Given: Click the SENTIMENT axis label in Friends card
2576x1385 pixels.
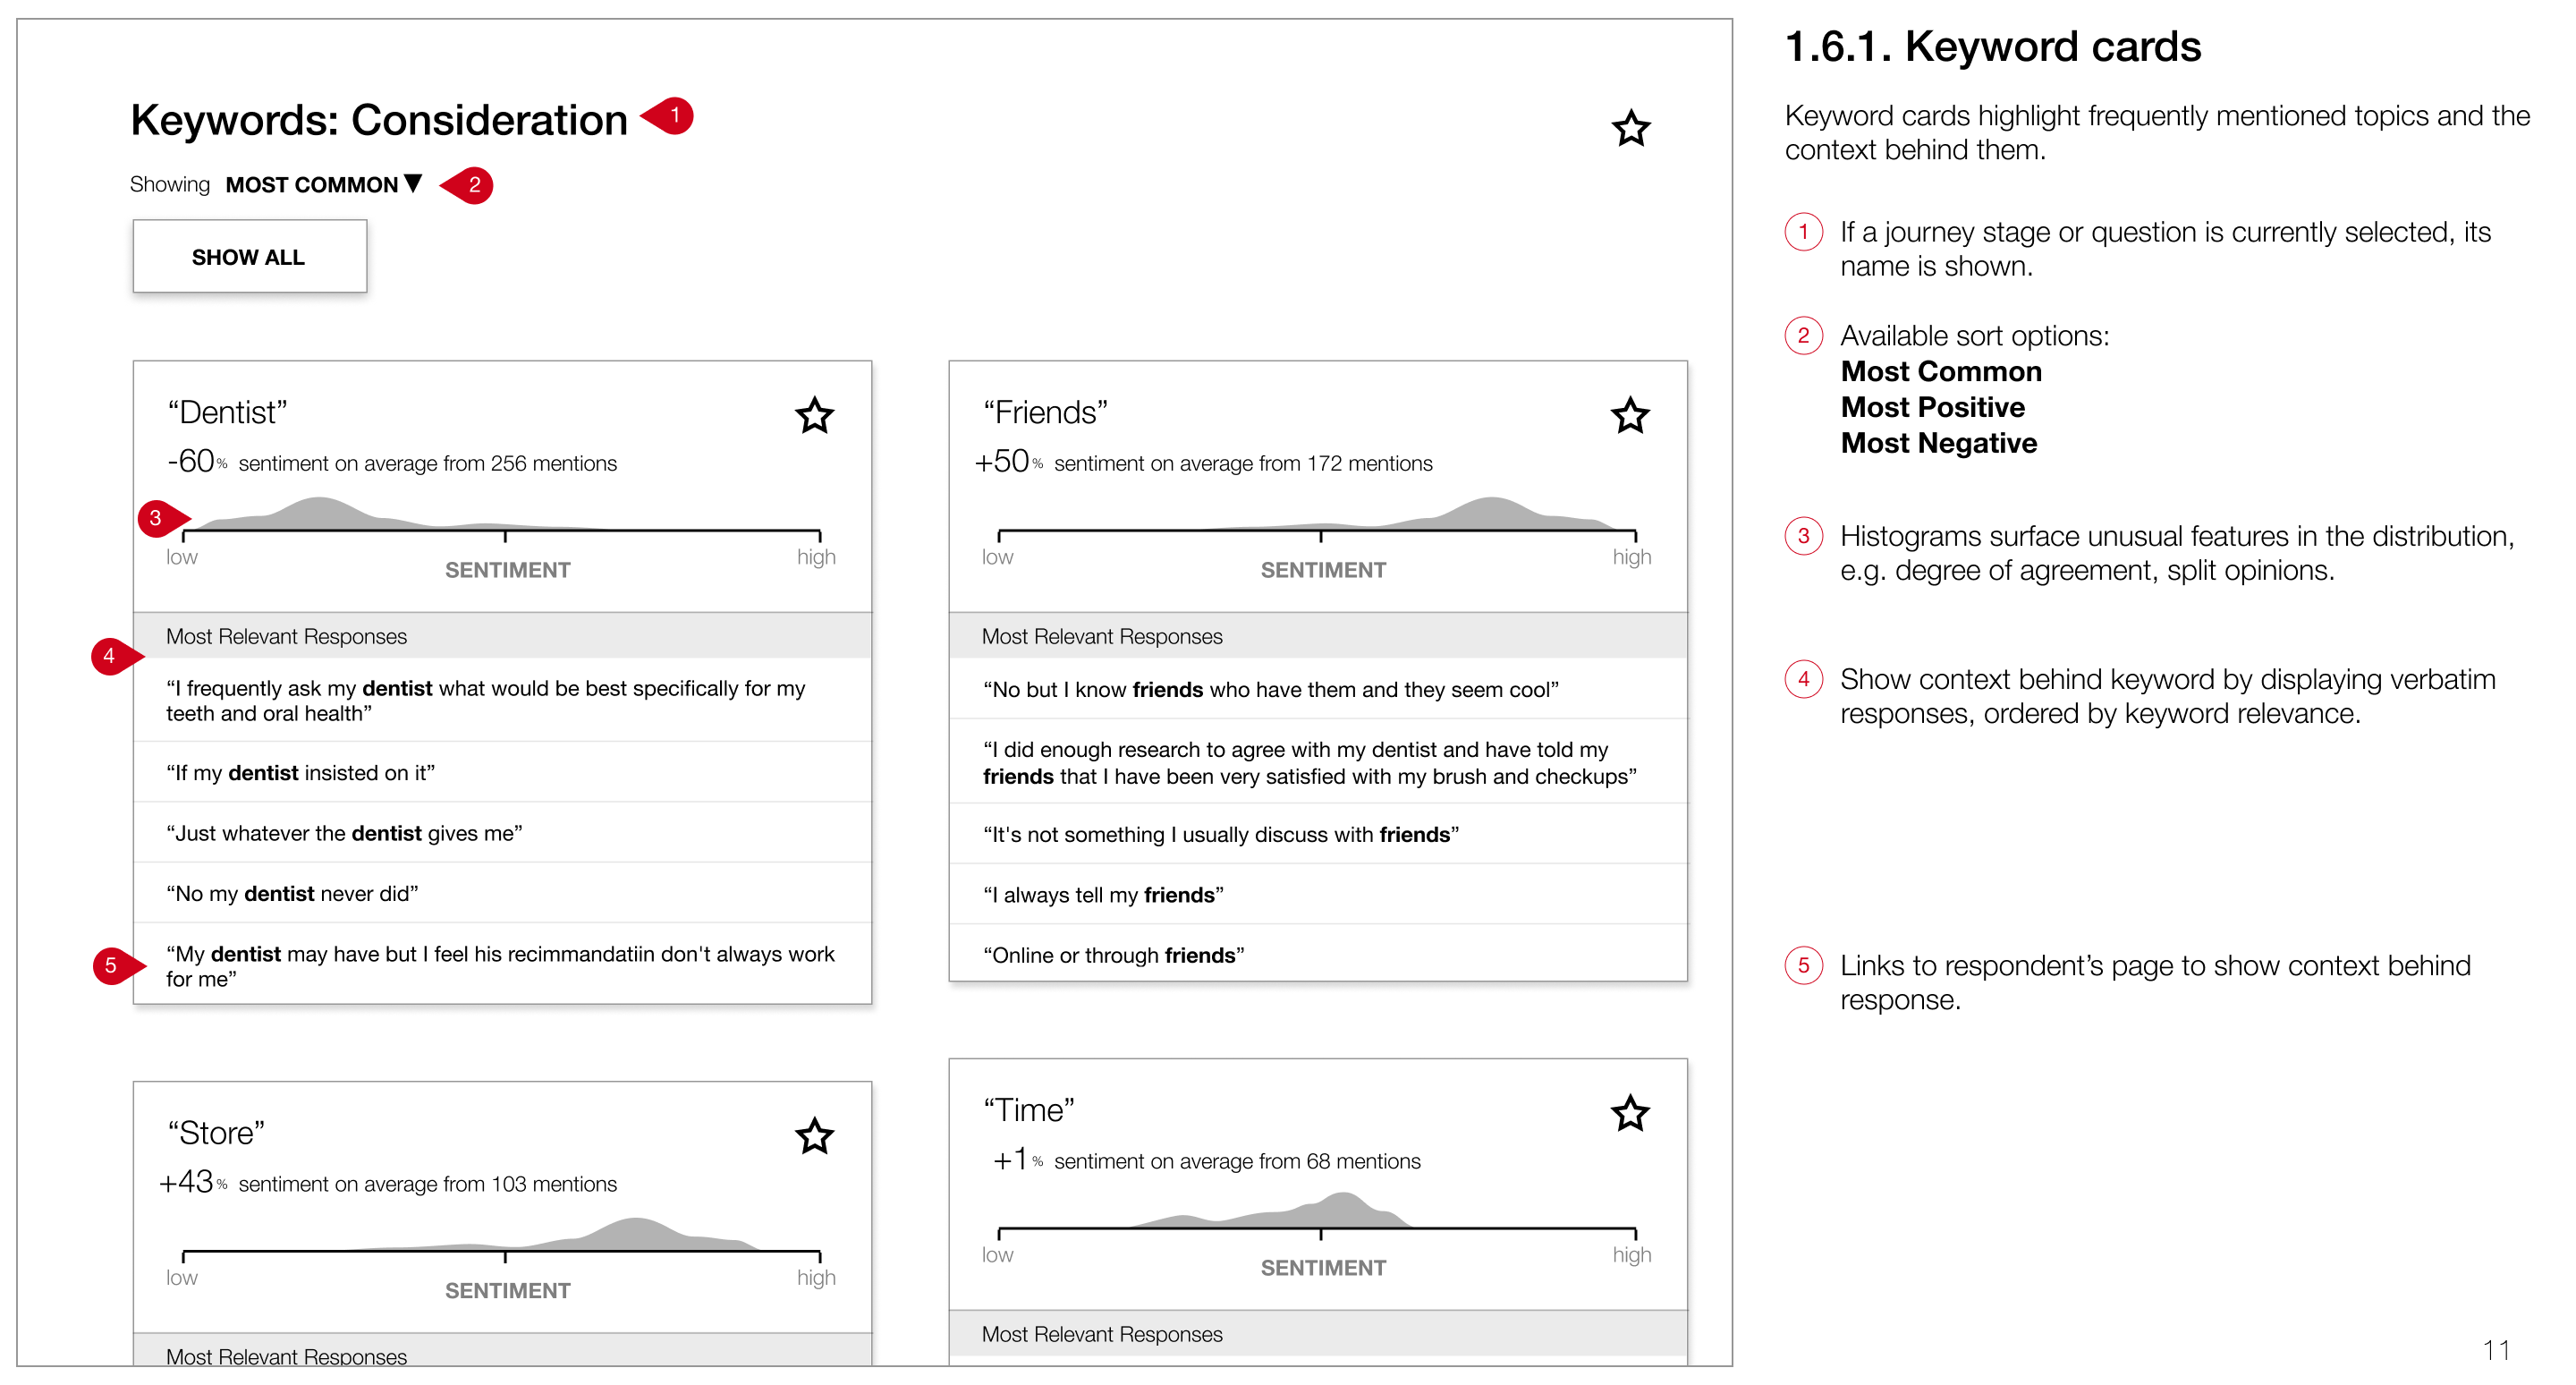Looking at the screenshot, I should point(1323,569).
